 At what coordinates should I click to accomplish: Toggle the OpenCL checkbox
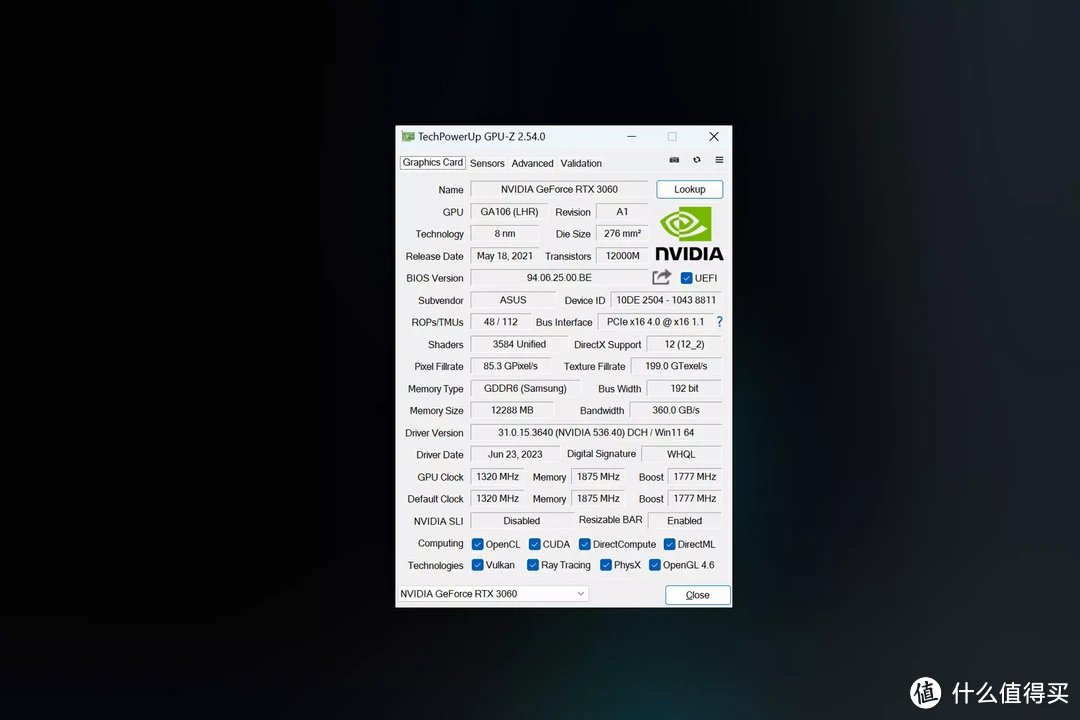(x=477, y=544)
